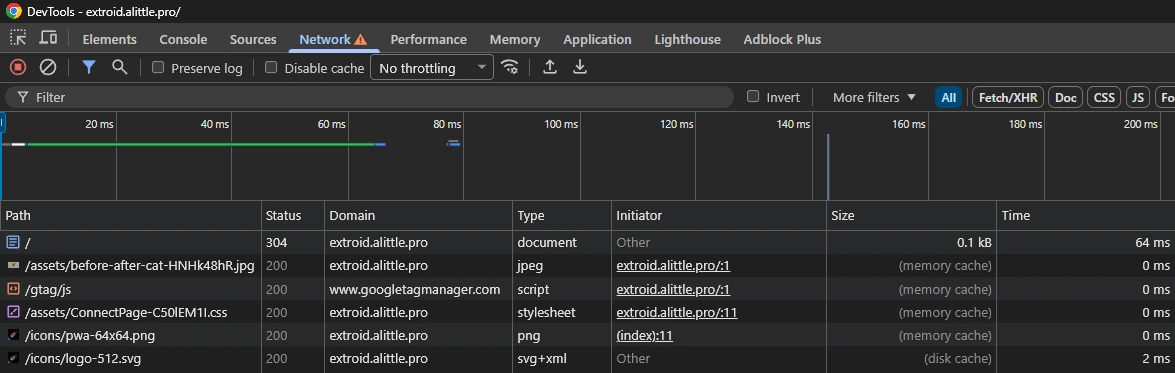1175x373 pixels.
Task: Export HAR file with download icon
Action: pyautogui.click(x=579, y=67)
